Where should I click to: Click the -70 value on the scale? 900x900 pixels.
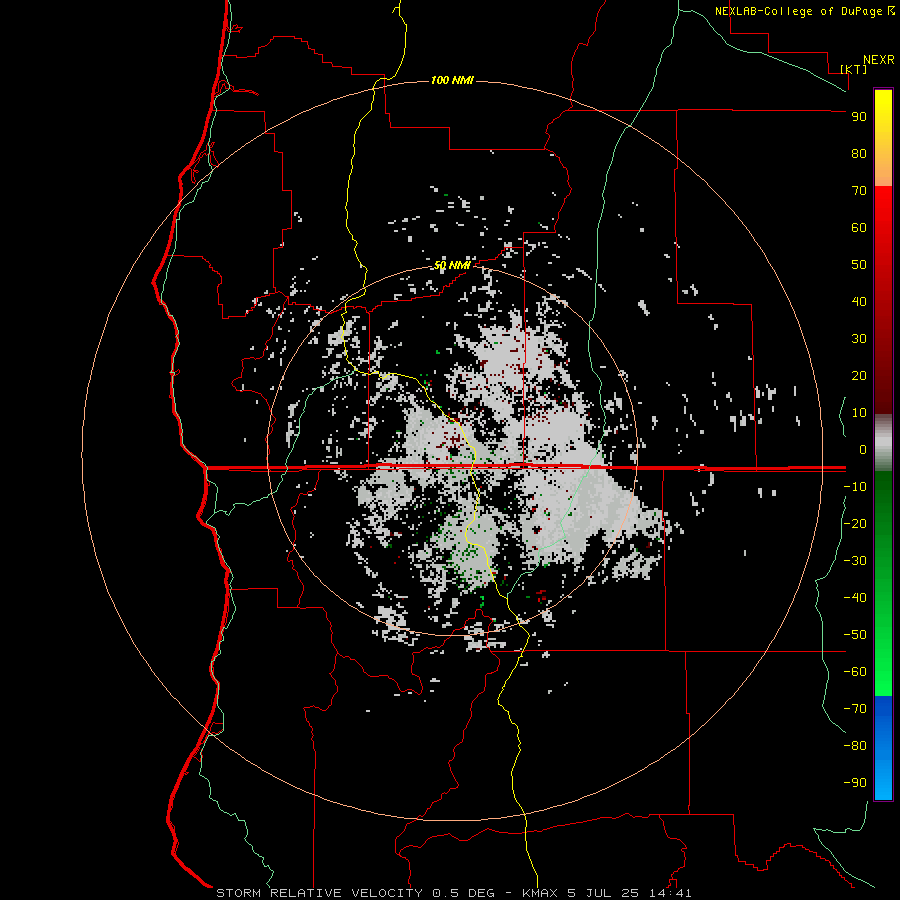(x=855, y=709)
